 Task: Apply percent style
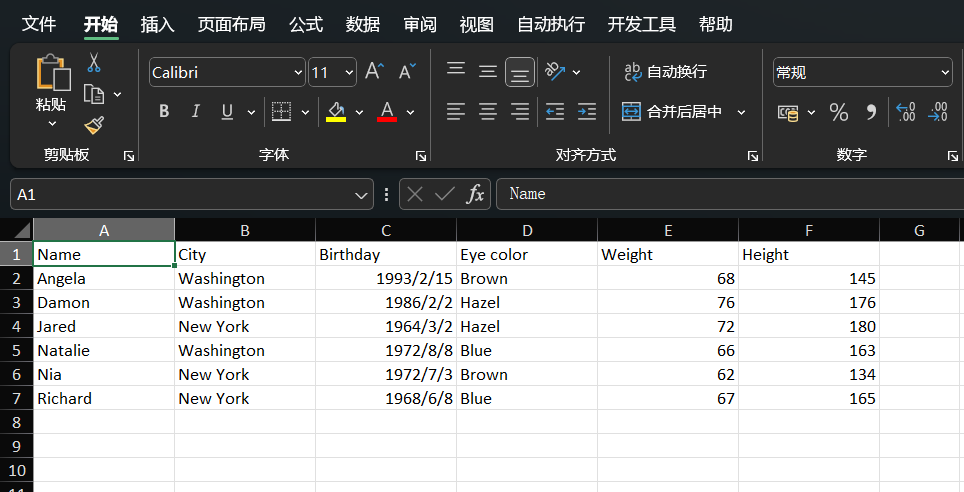(x=839, y=113)
